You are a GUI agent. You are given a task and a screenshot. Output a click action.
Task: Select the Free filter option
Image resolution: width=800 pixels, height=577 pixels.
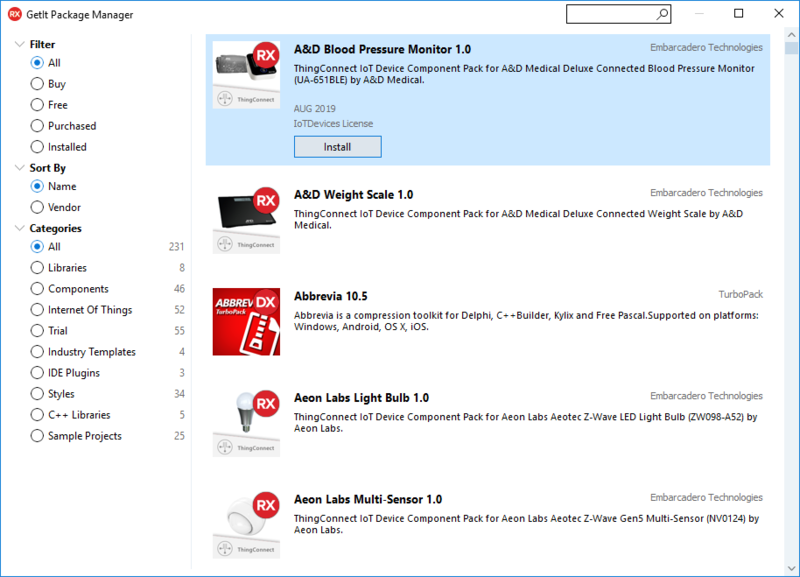click(x=37, y=105)
